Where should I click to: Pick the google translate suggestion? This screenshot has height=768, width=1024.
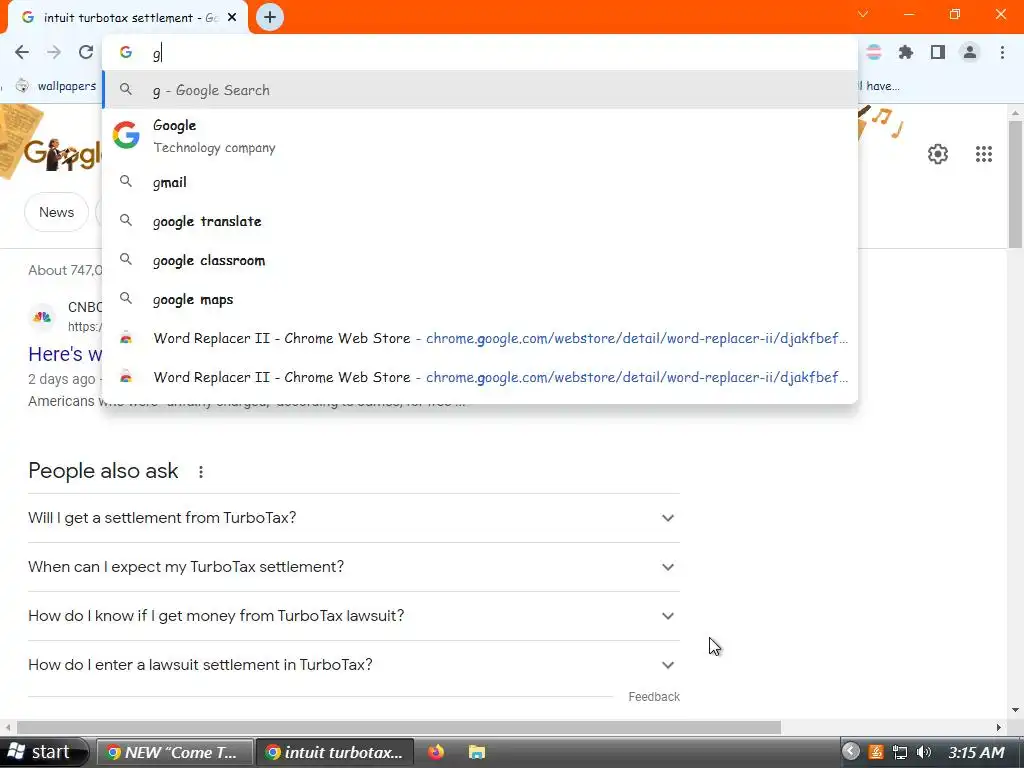point(480,221)
